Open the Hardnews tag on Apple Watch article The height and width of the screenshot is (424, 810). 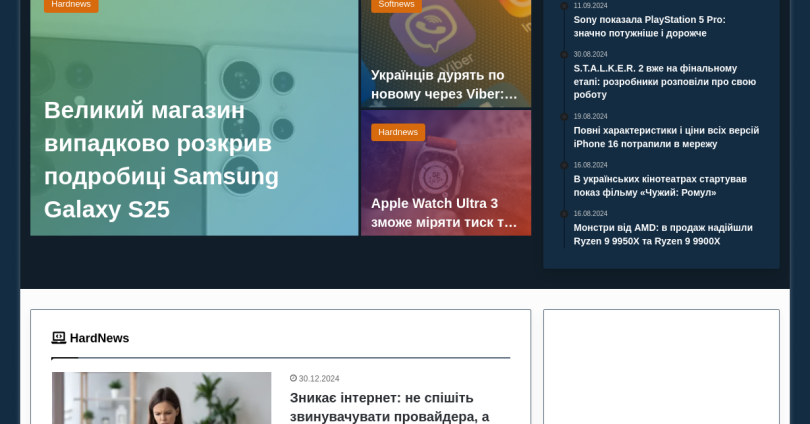(x=398, y=132)
